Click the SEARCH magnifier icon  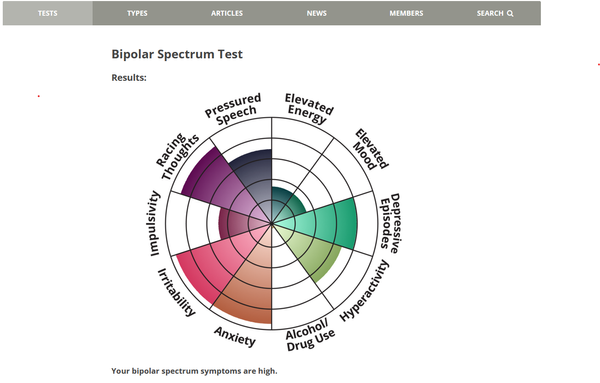[510, 13]
